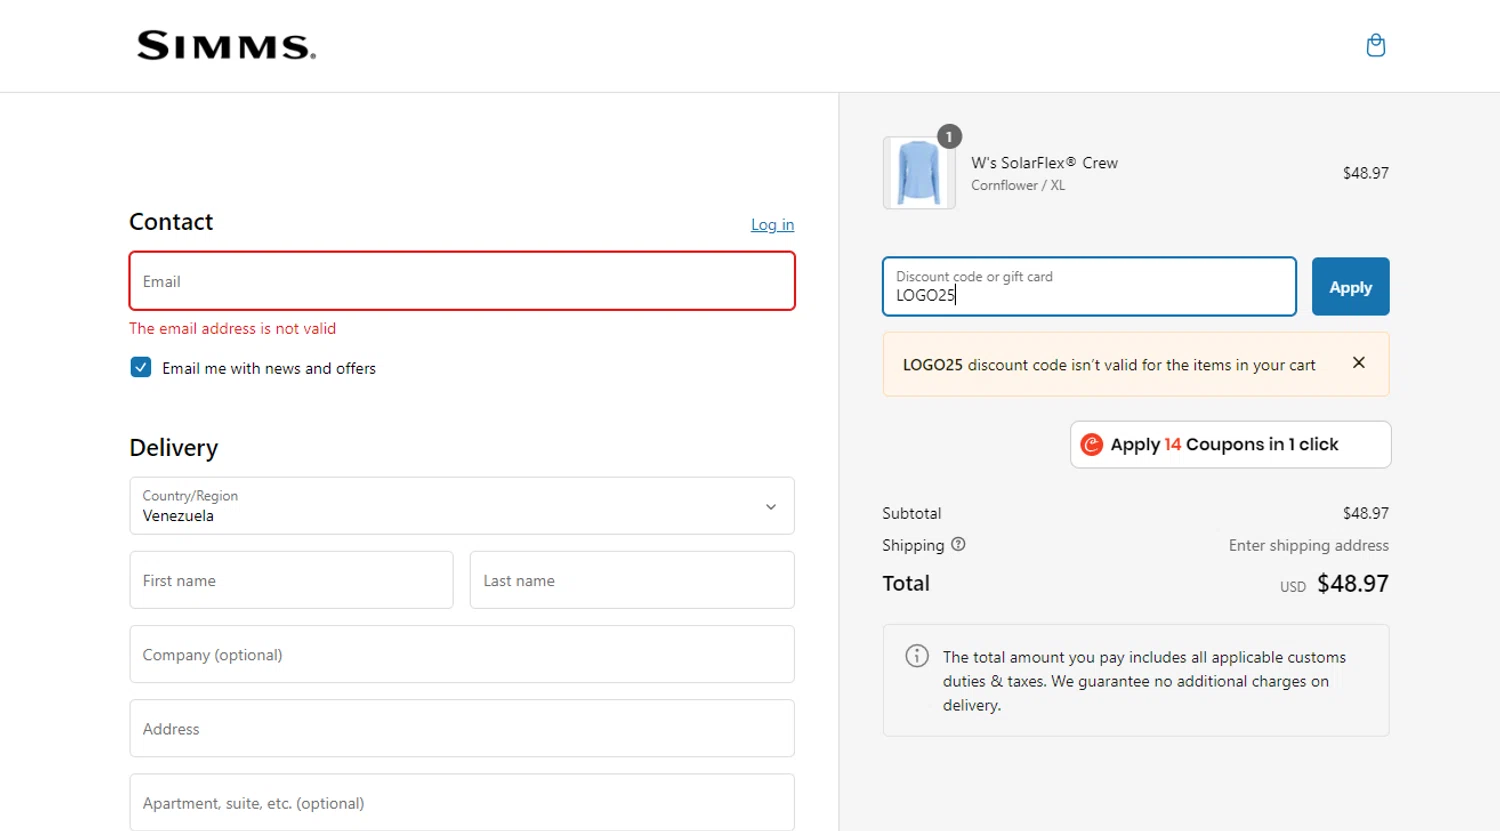Click the Country/Region chevron arrow
Image resolution: width=1500 pixels, height=831 pixels.
pos(770,507)
